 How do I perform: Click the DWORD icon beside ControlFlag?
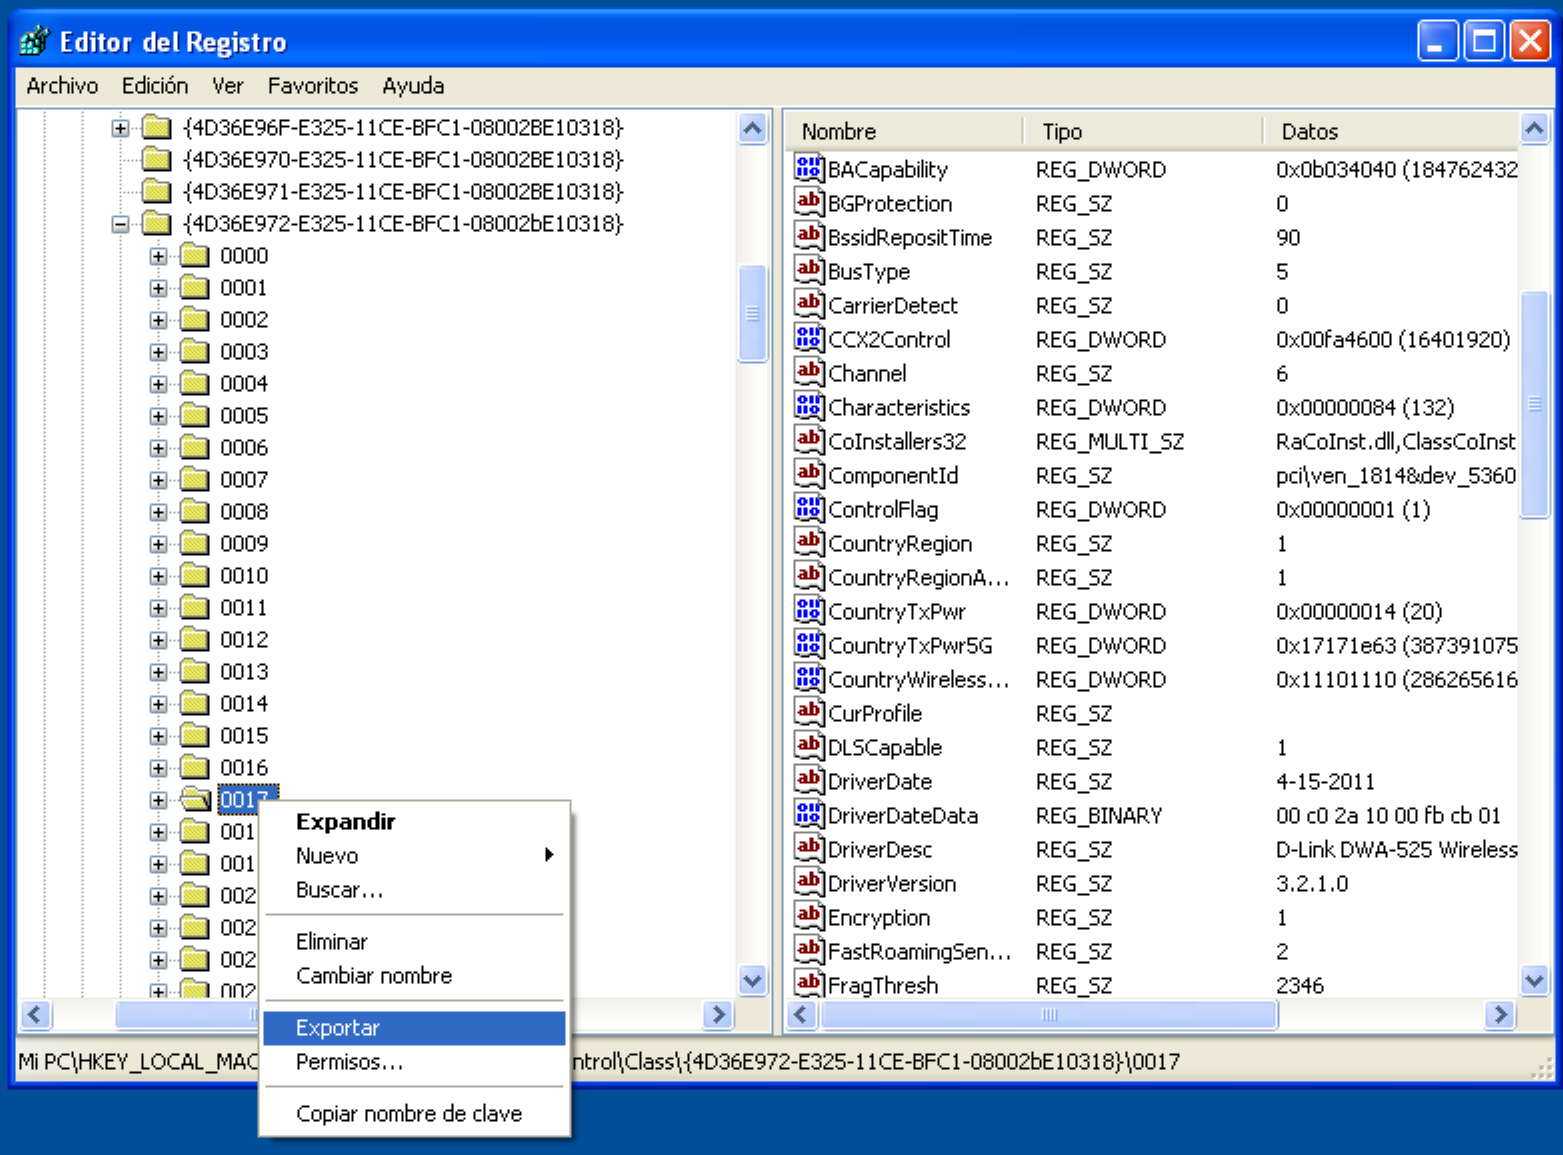pyautogui.click(x=808, y=507)
